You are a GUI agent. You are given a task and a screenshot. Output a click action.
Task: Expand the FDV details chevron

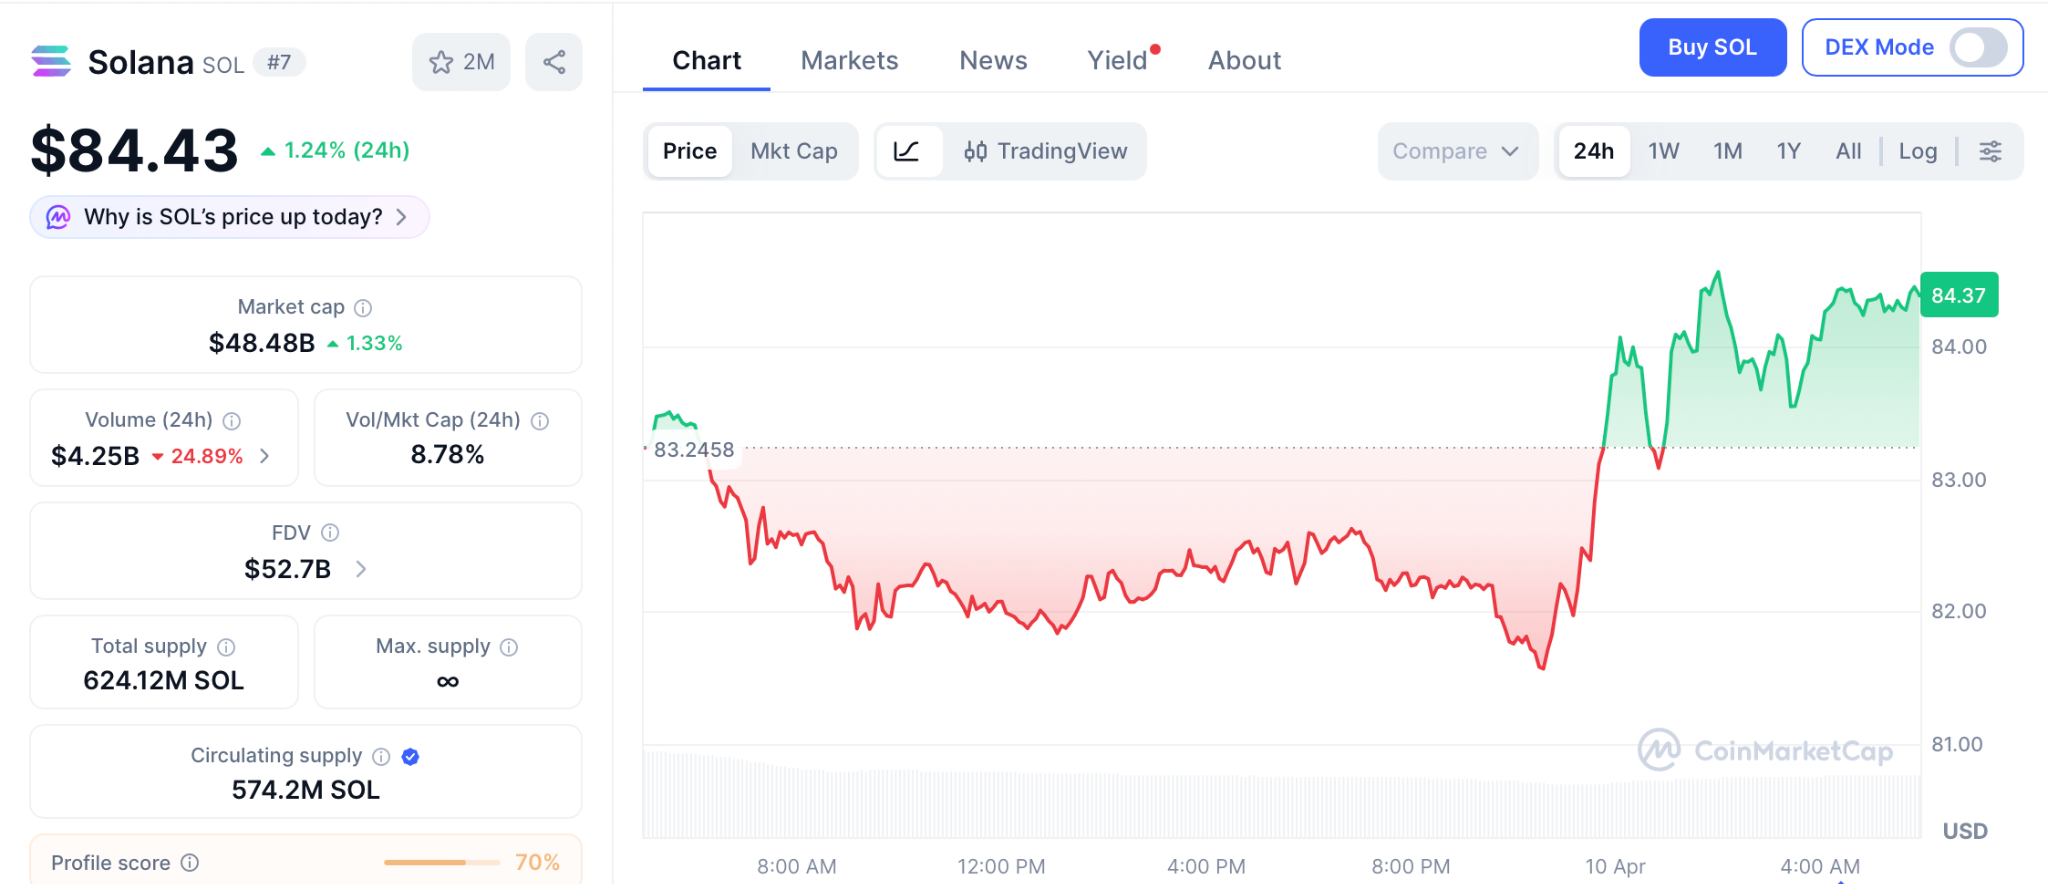point(361,569)
